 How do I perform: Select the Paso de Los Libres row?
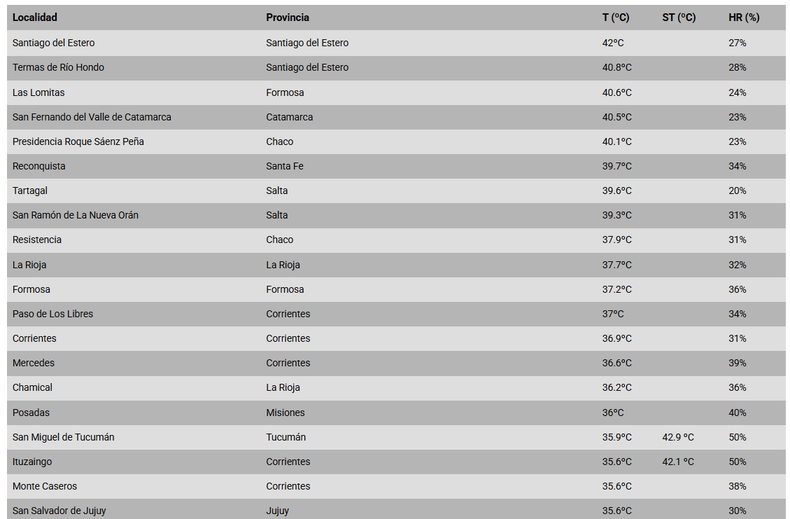(x=396, y=314)
